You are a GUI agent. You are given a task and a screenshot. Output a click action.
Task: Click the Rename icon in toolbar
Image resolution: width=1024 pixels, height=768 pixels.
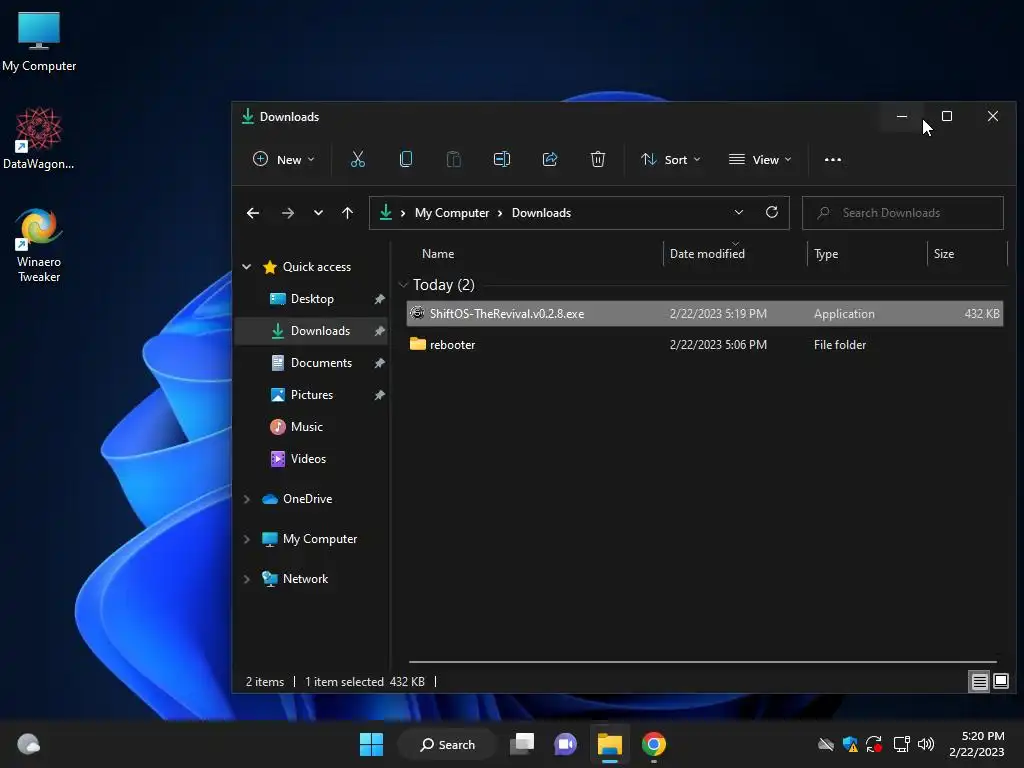click(502, 159)
